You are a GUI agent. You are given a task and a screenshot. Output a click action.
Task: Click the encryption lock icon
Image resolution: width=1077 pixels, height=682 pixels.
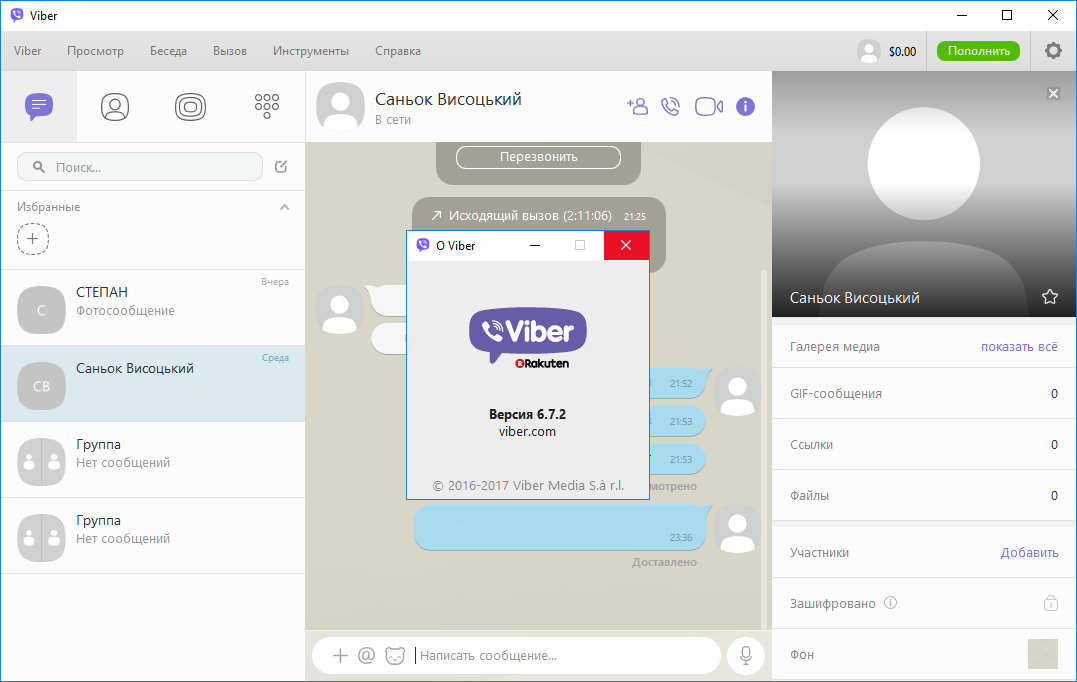[x=1051, y=603]
